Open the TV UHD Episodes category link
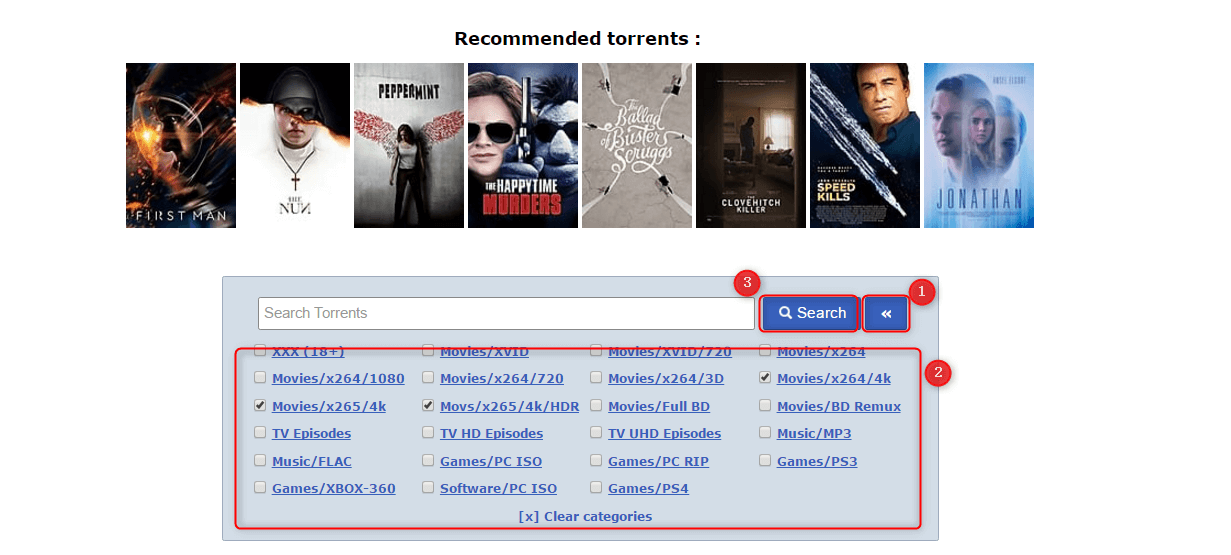 point(664,434)
